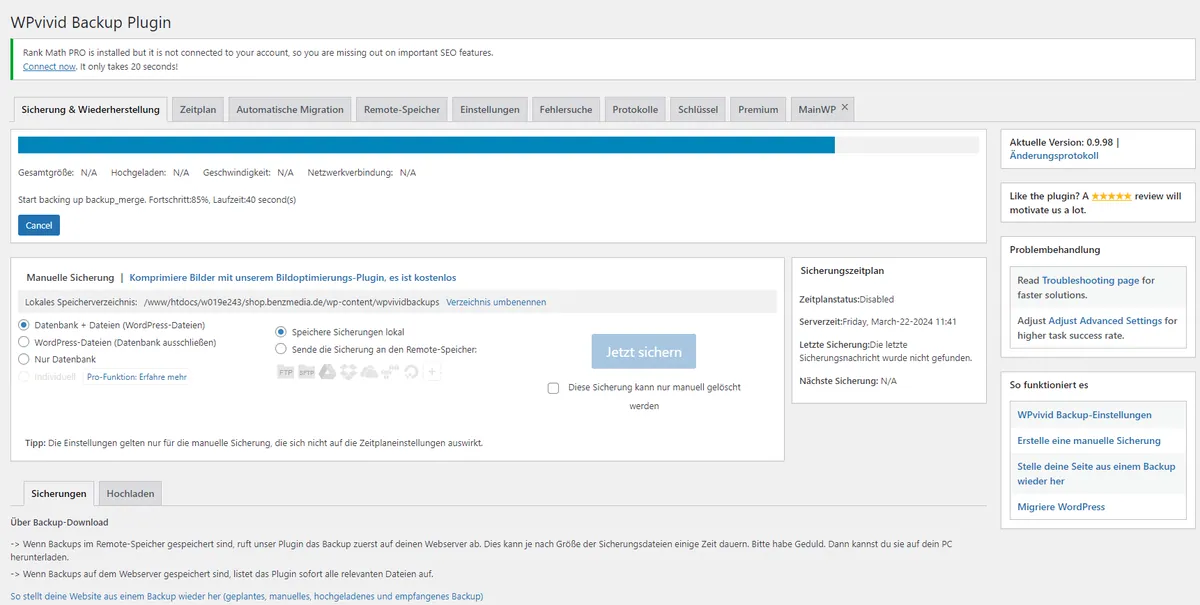This screenshot has width=1200, height=605.
Task: Click the Manuelle Sicherung heading
Action: [70, 277]
